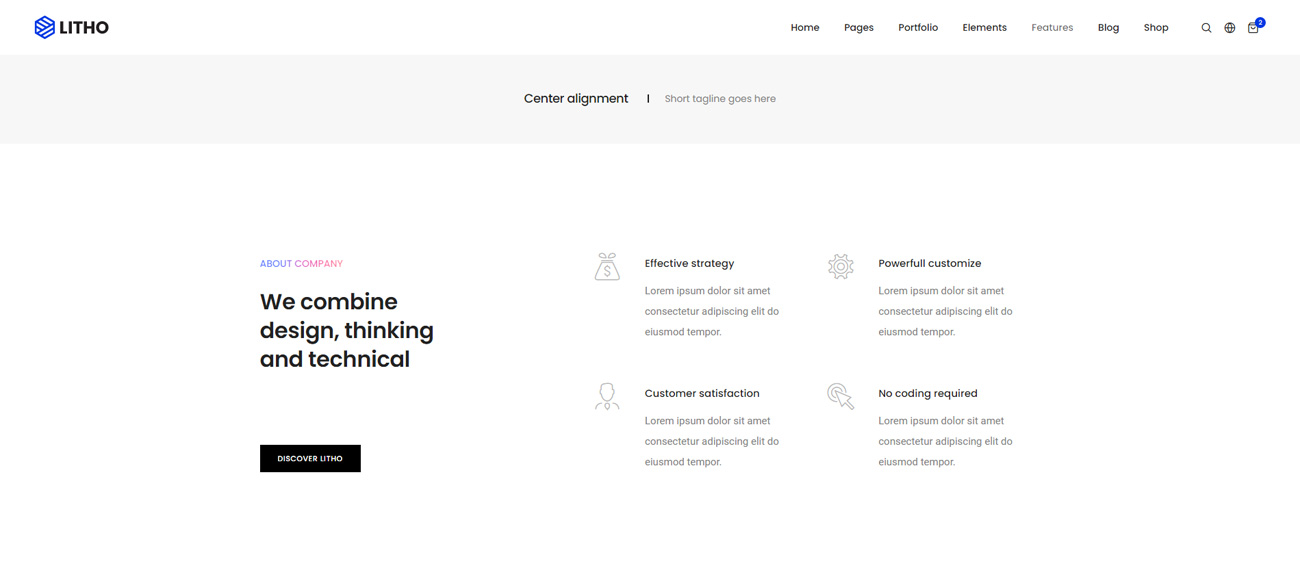Click the Litho logo in the header
The image size is (1300, 580).
click(72, 27)
